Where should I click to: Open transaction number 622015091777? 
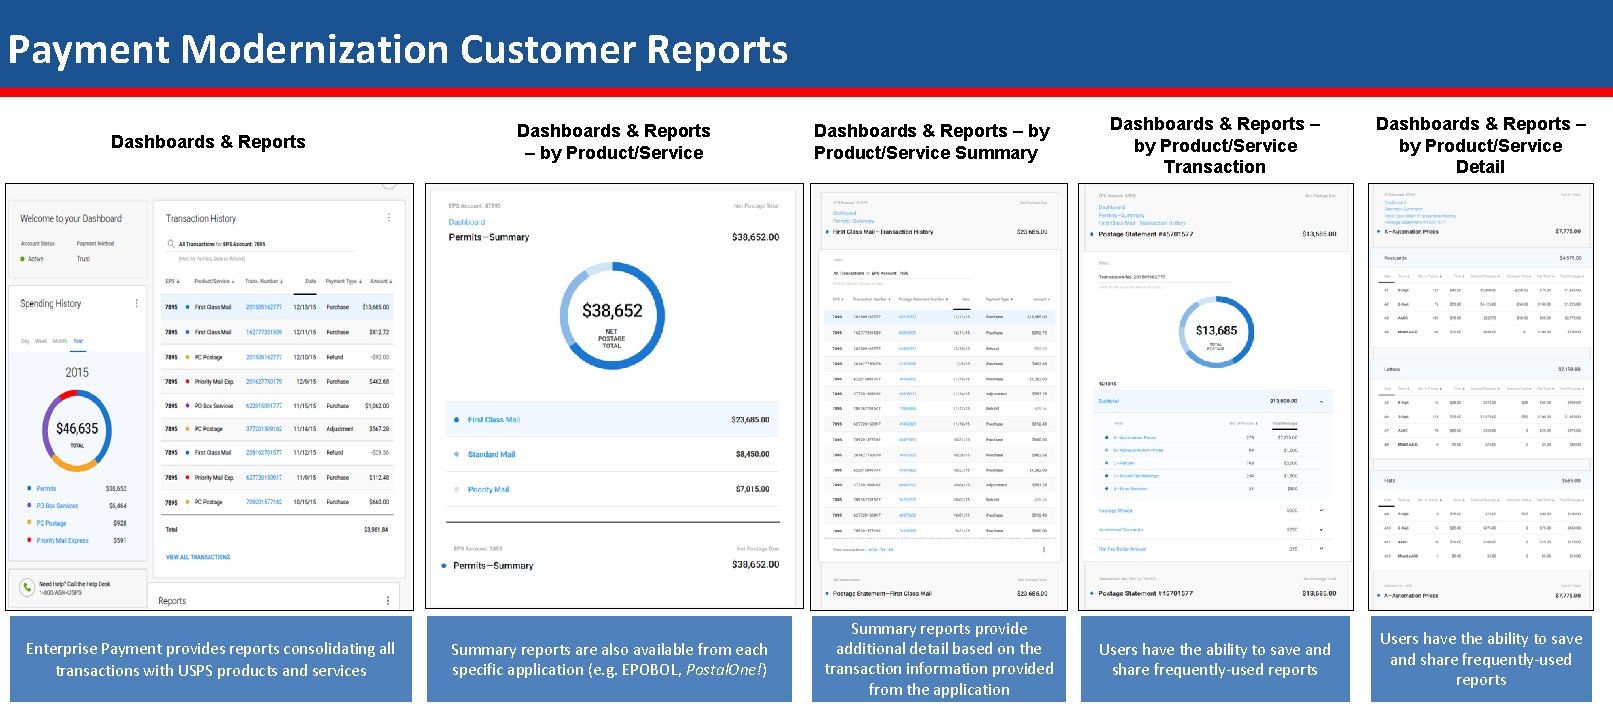(264, 406)
